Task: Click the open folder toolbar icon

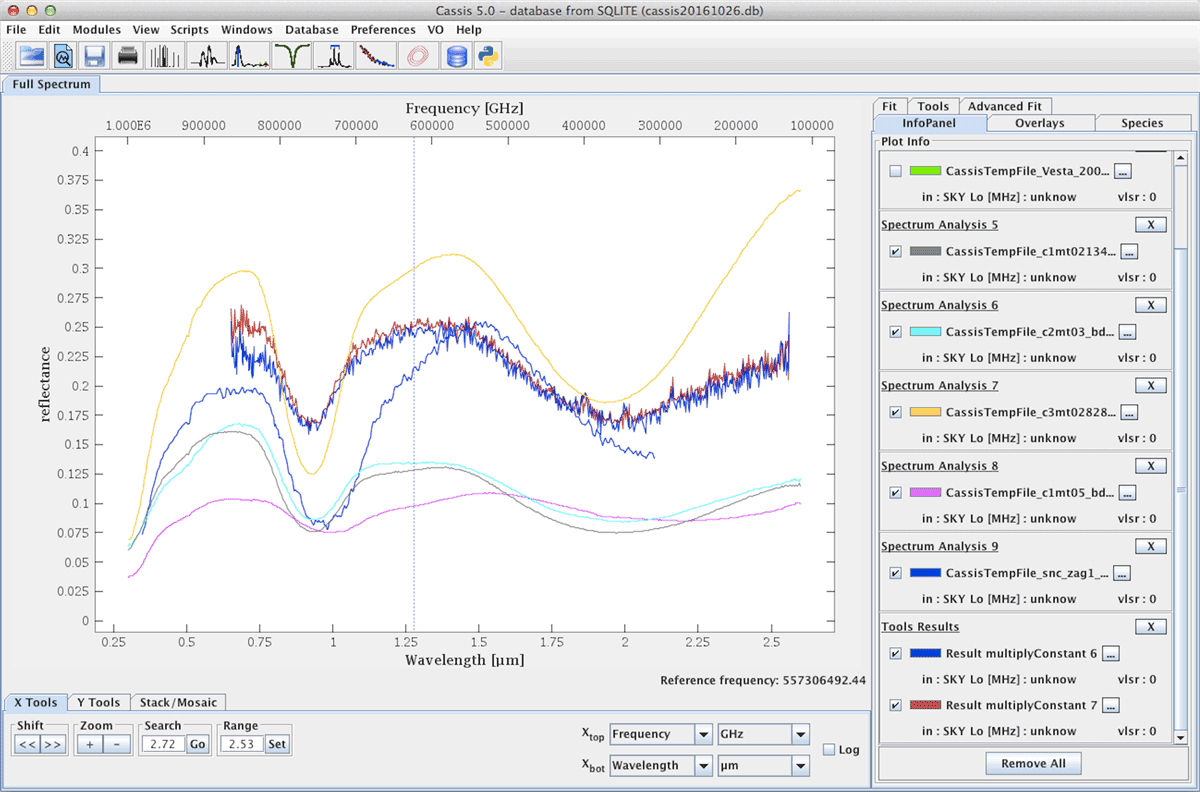Action: point(31,56)
